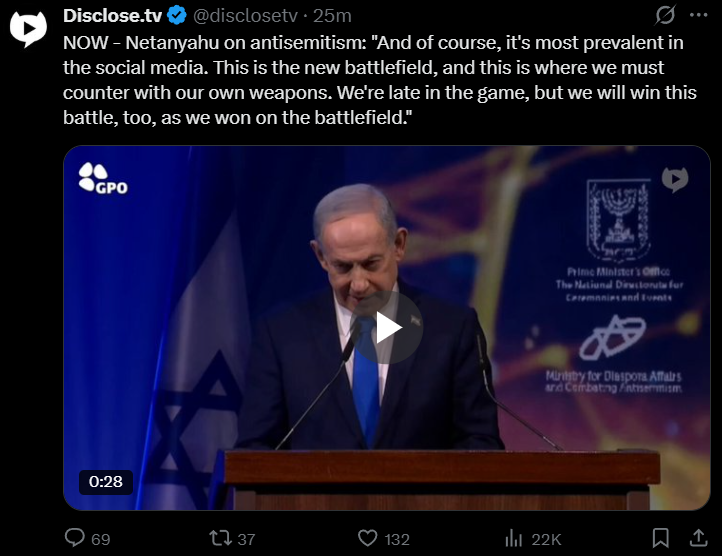Click the GPO logo in video
722x556 pixels.
103,178
